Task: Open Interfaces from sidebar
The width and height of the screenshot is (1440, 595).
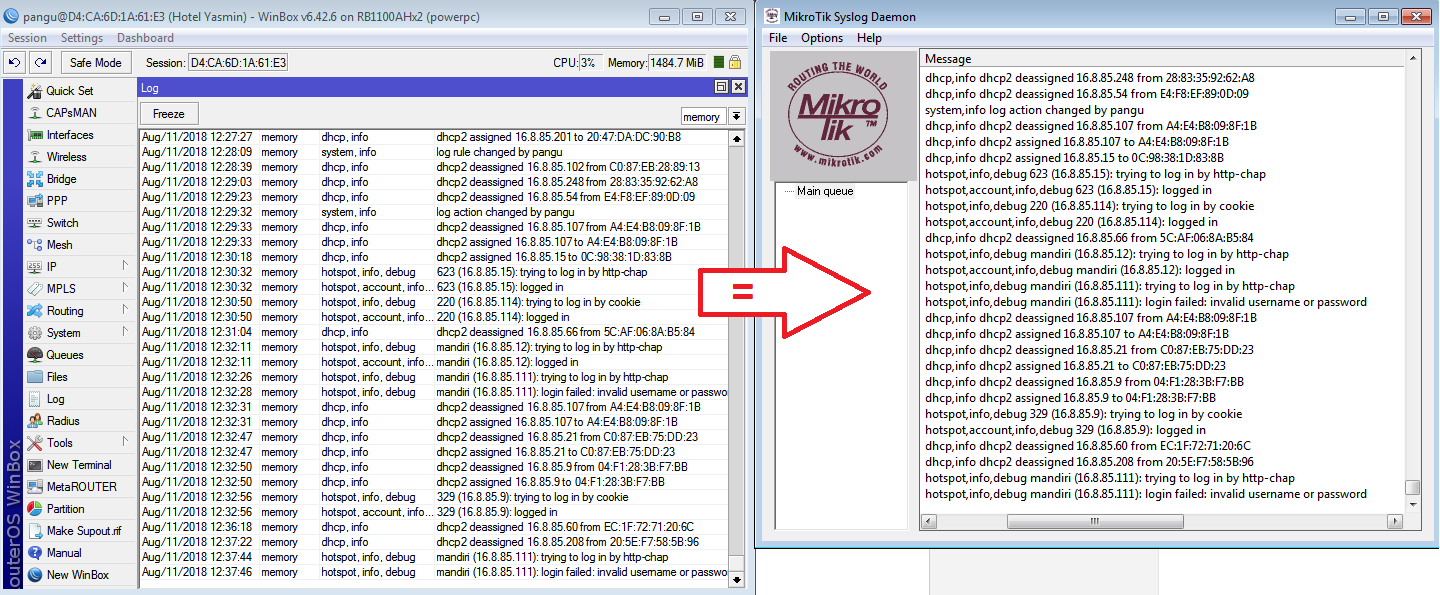Action: click(70, 135)
